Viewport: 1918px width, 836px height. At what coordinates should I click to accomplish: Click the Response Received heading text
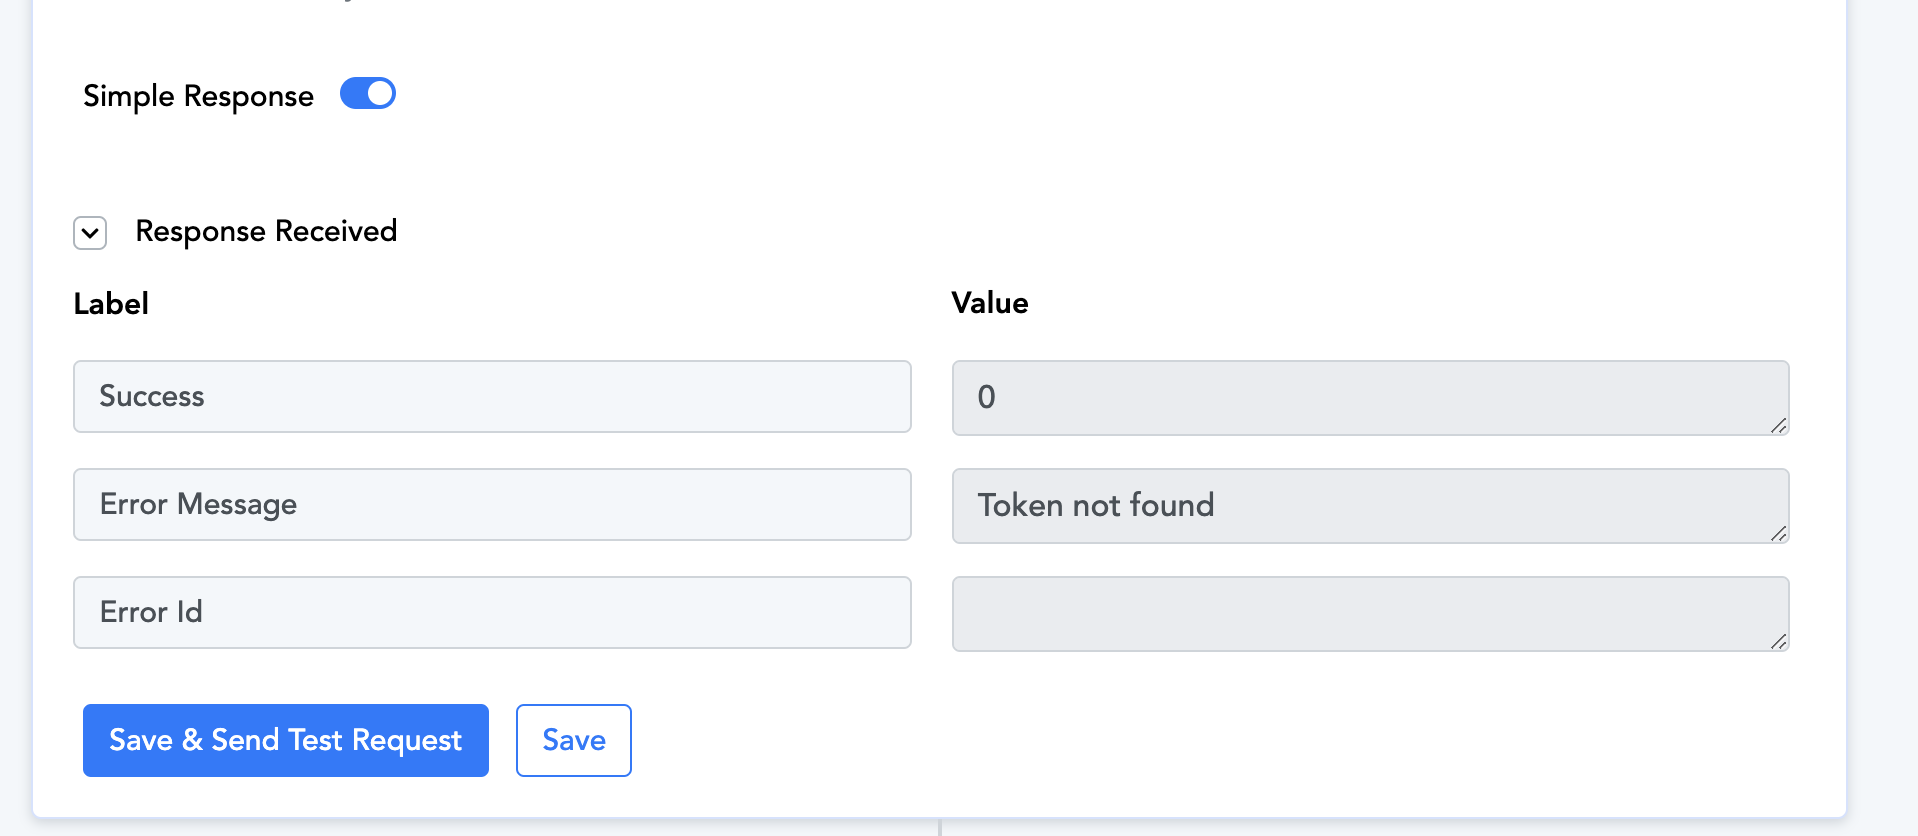coord(266,231)
